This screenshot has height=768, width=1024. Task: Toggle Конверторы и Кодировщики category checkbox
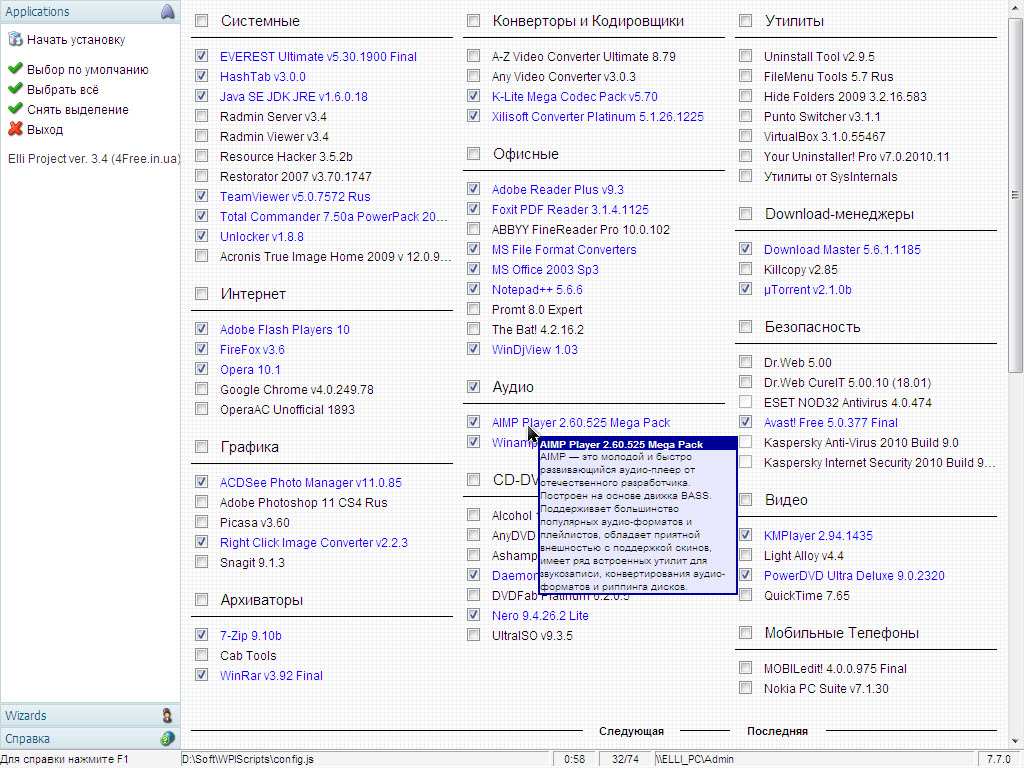[x=473, y=21]
